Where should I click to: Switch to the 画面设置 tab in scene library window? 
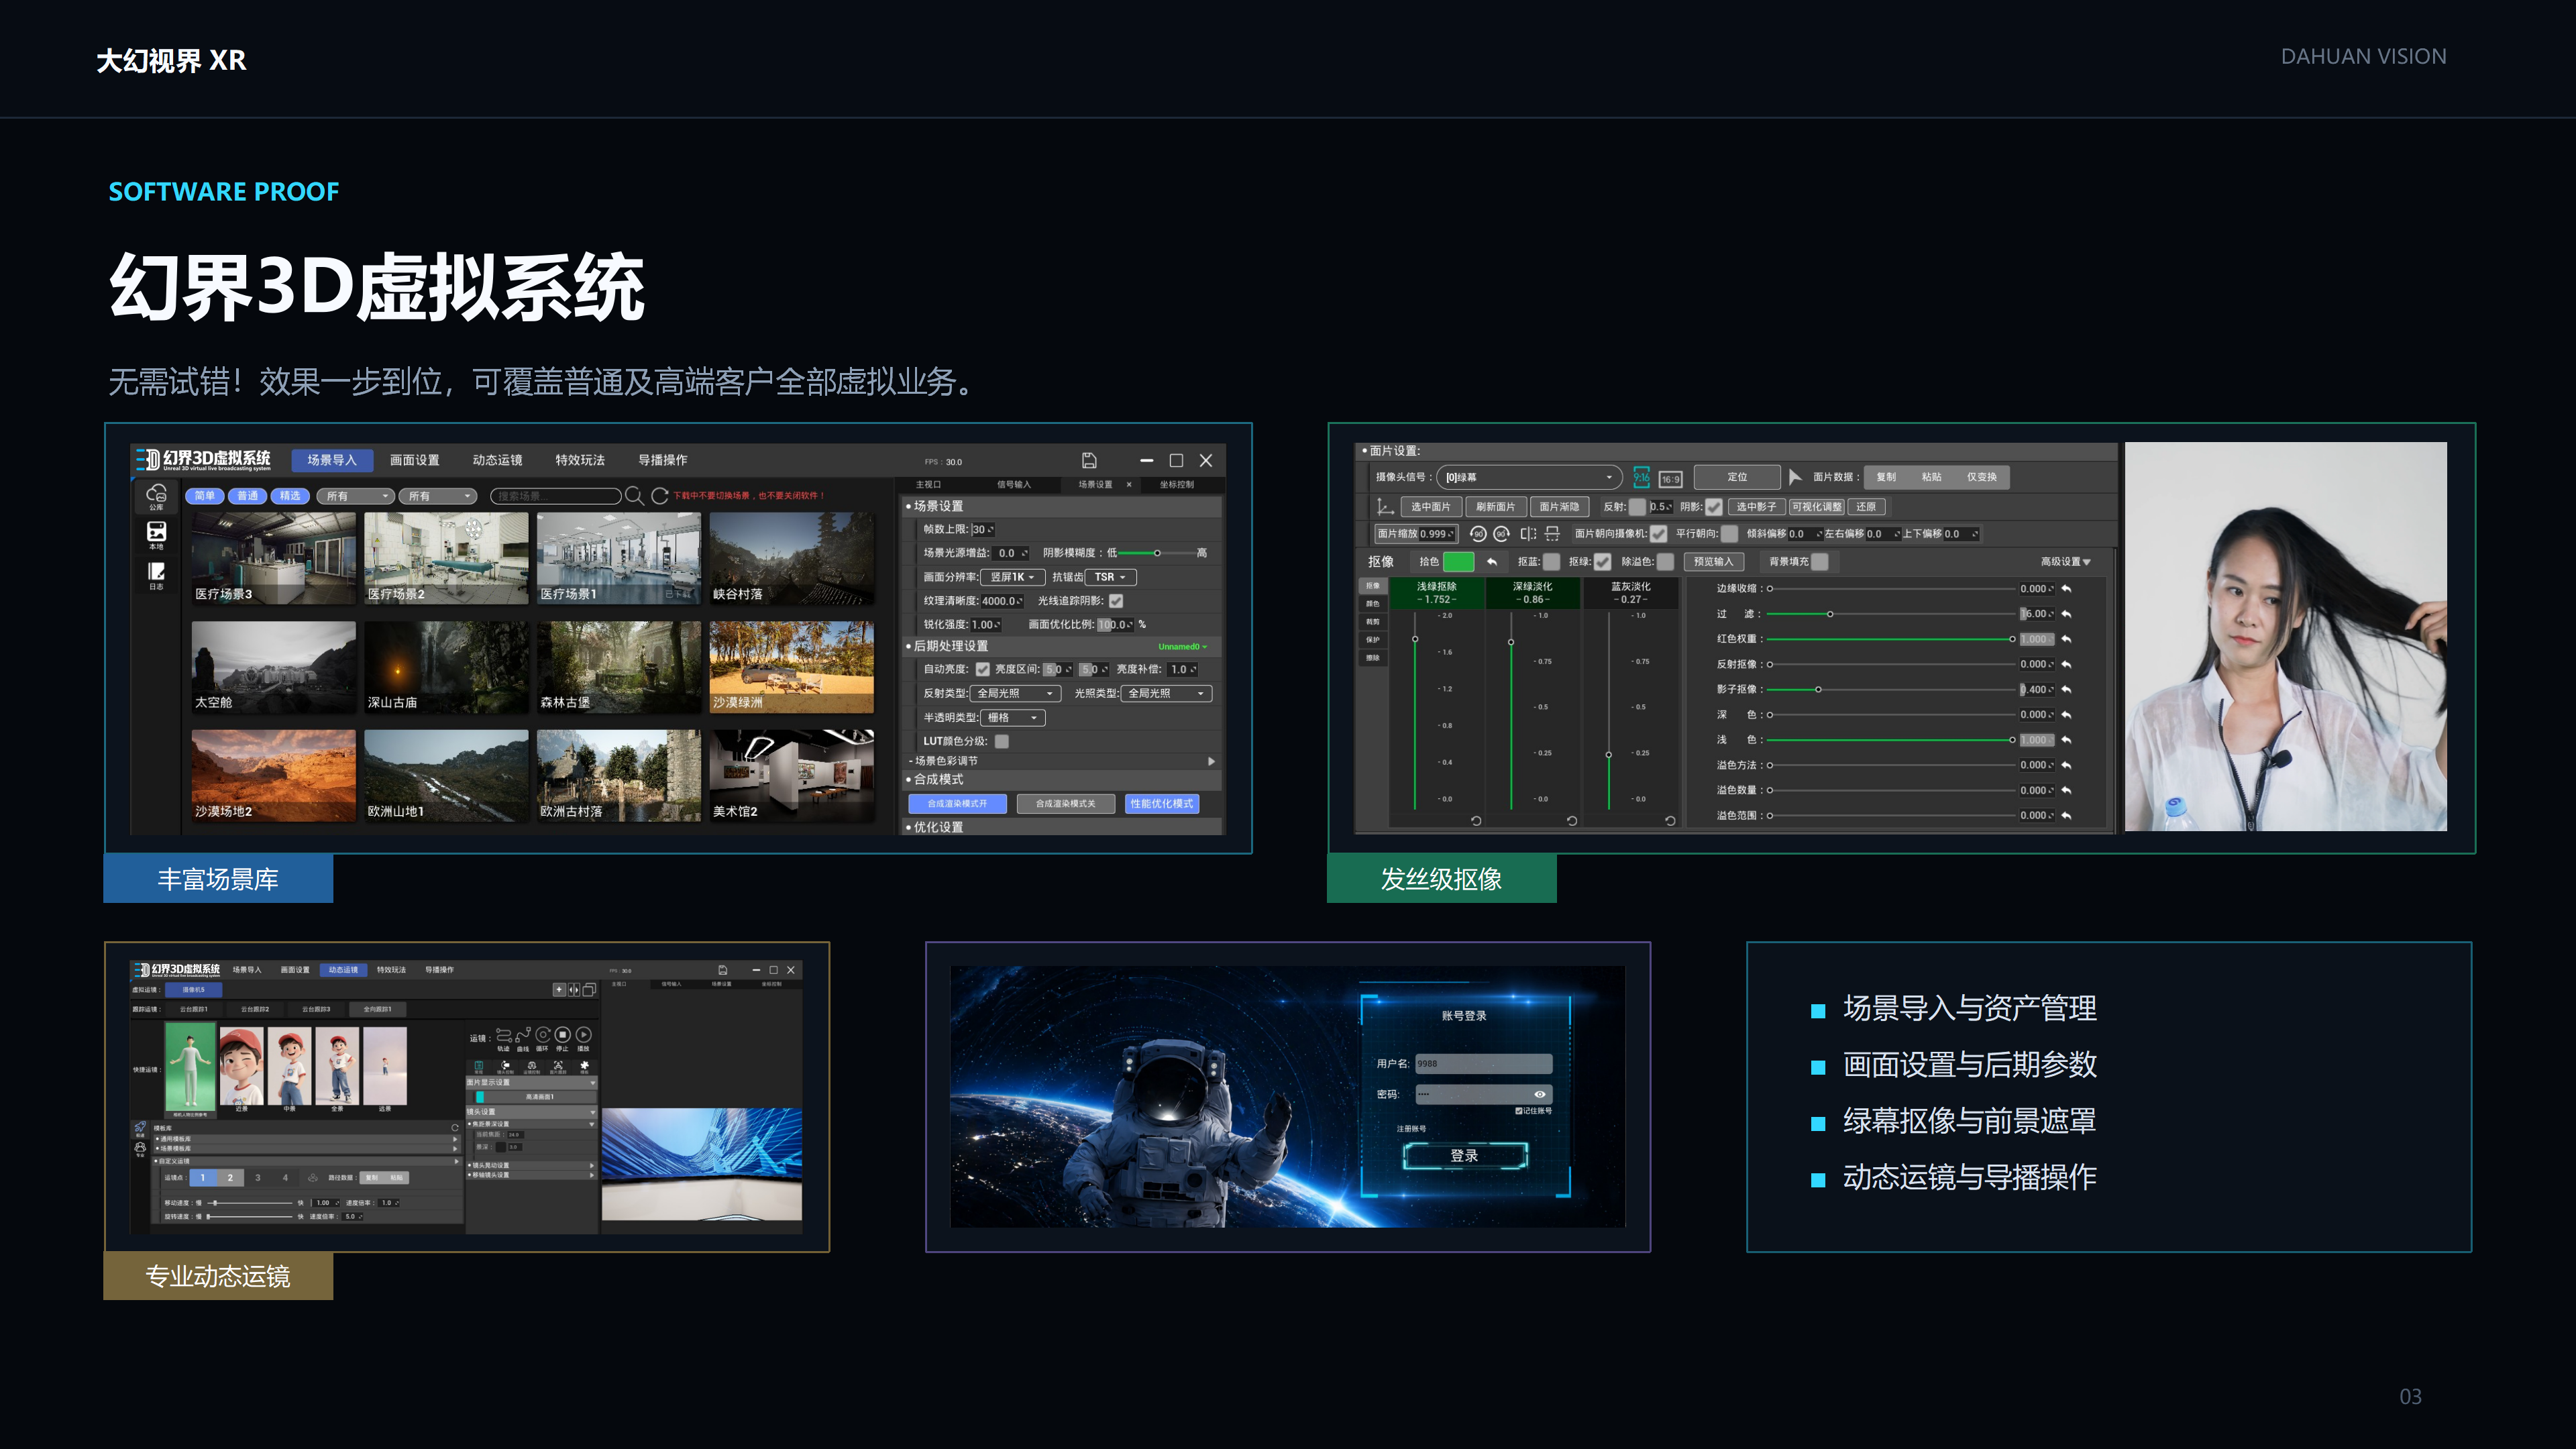(x=414, y=460)
